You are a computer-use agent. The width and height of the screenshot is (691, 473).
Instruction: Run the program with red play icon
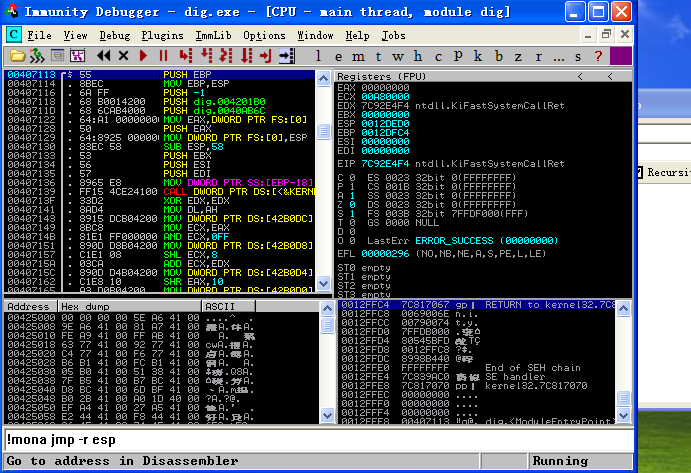point(143,56)
